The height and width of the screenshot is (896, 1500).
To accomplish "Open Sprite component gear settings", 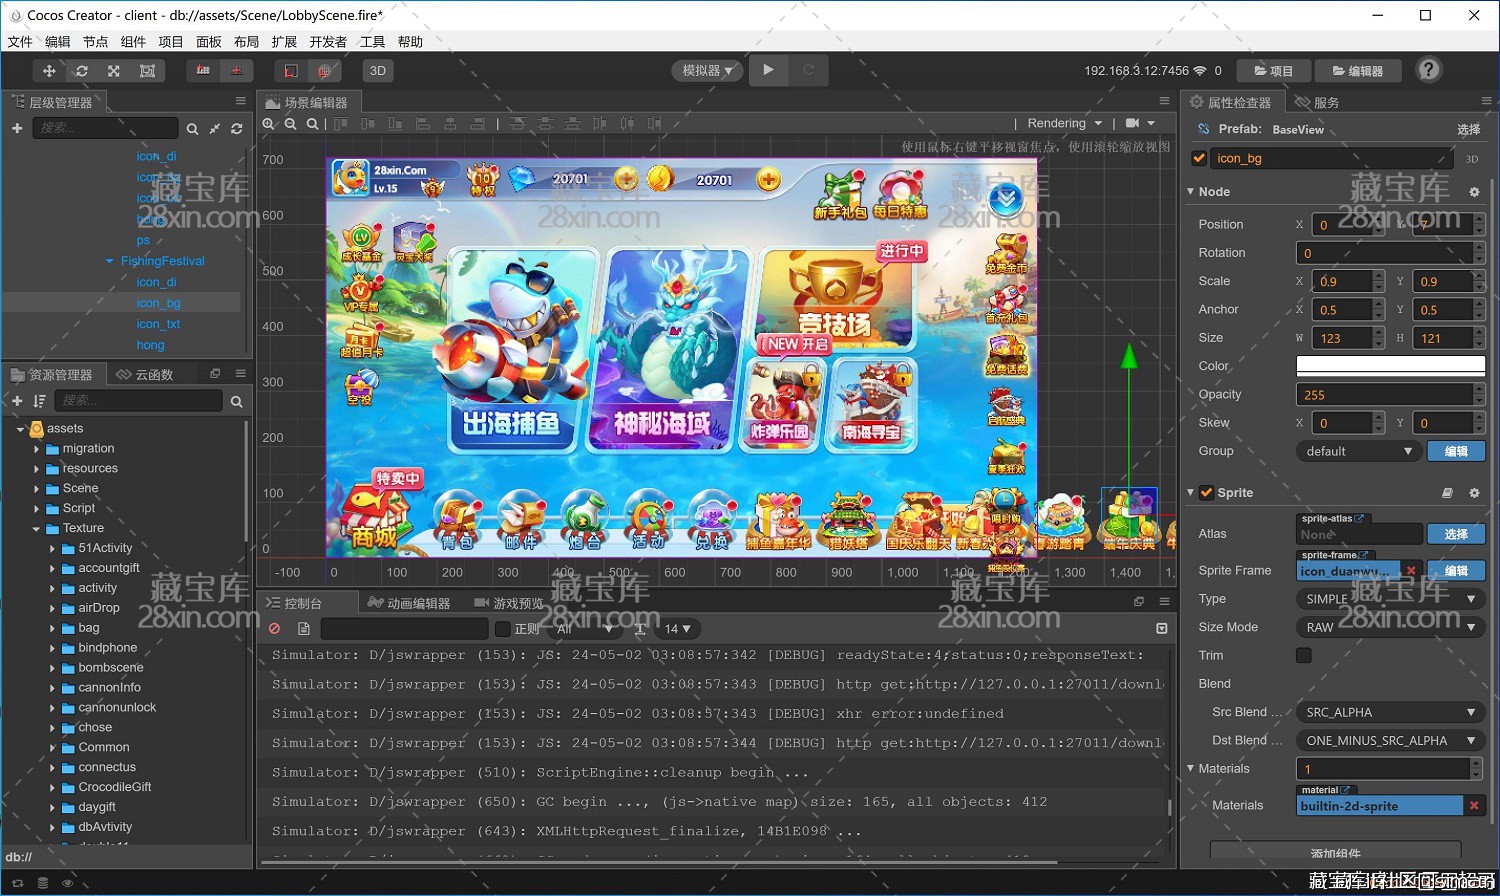I will pyautogui.click(x=1474, y=493).
